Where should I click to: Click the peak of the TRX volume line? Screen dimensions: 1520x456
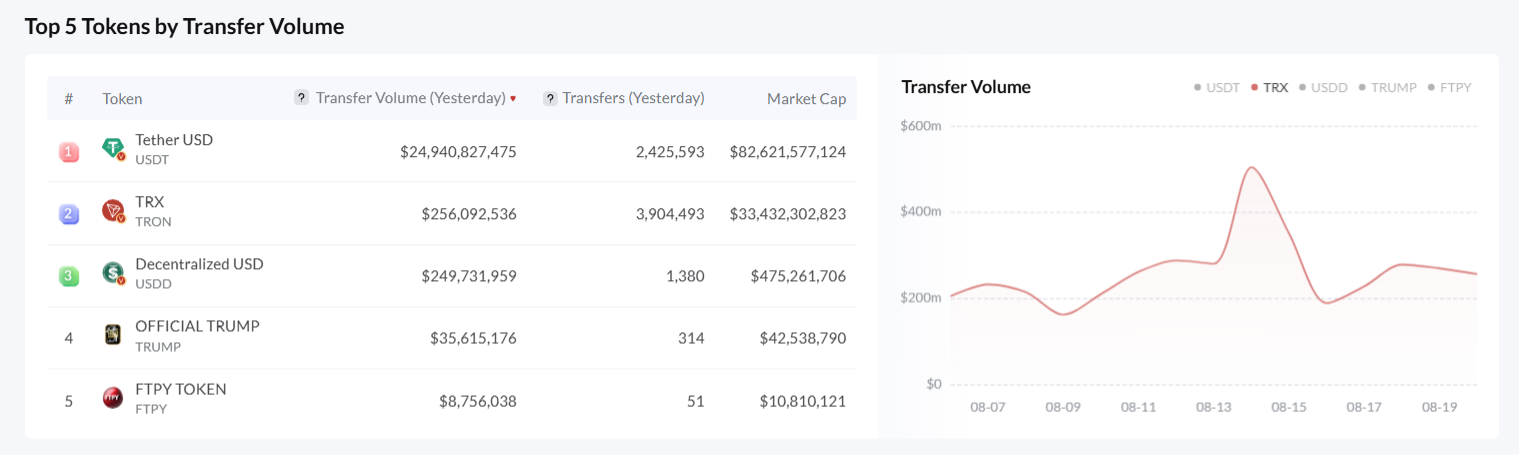(x=1250, y=167)
